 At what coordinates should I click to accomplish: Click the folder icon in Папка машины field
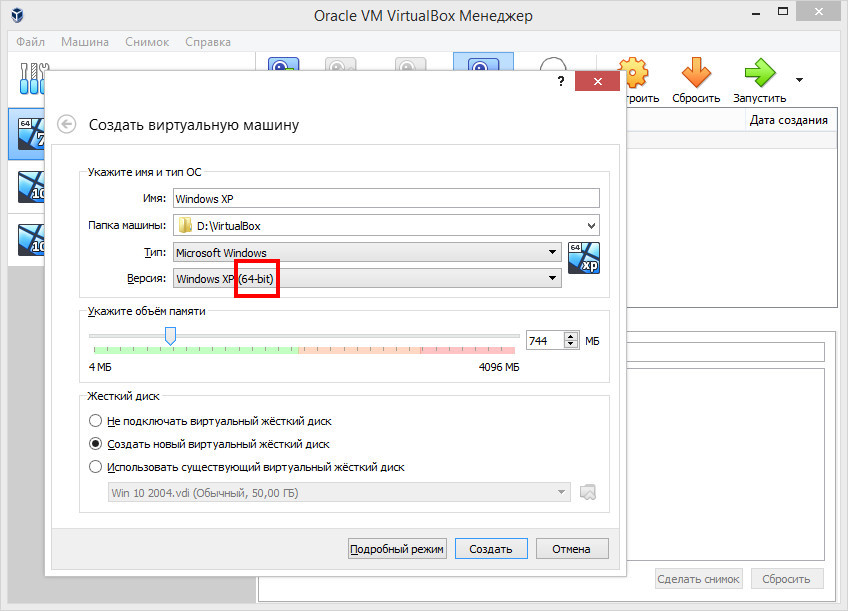click(185, 225)
